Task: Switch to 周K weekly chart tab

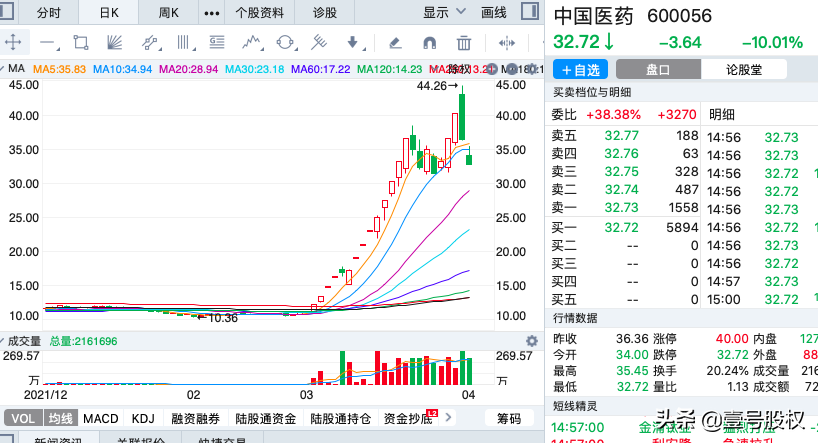Action: pos(169,13)
